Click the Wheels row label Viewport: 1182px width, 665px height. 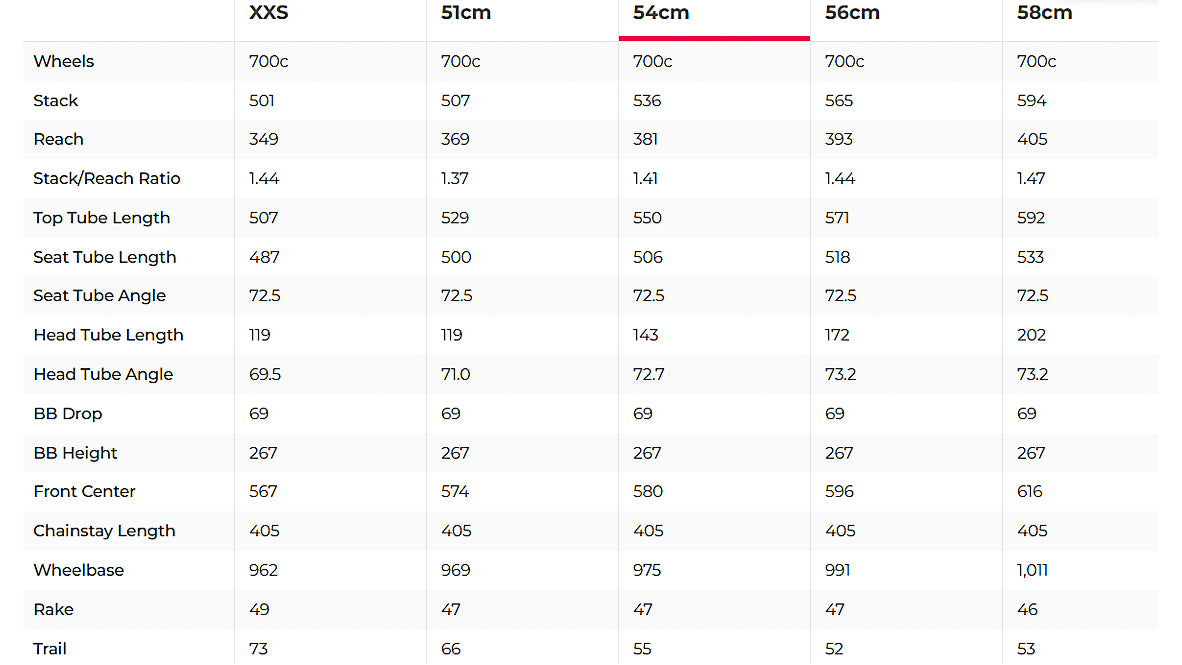tap(63, 61)
